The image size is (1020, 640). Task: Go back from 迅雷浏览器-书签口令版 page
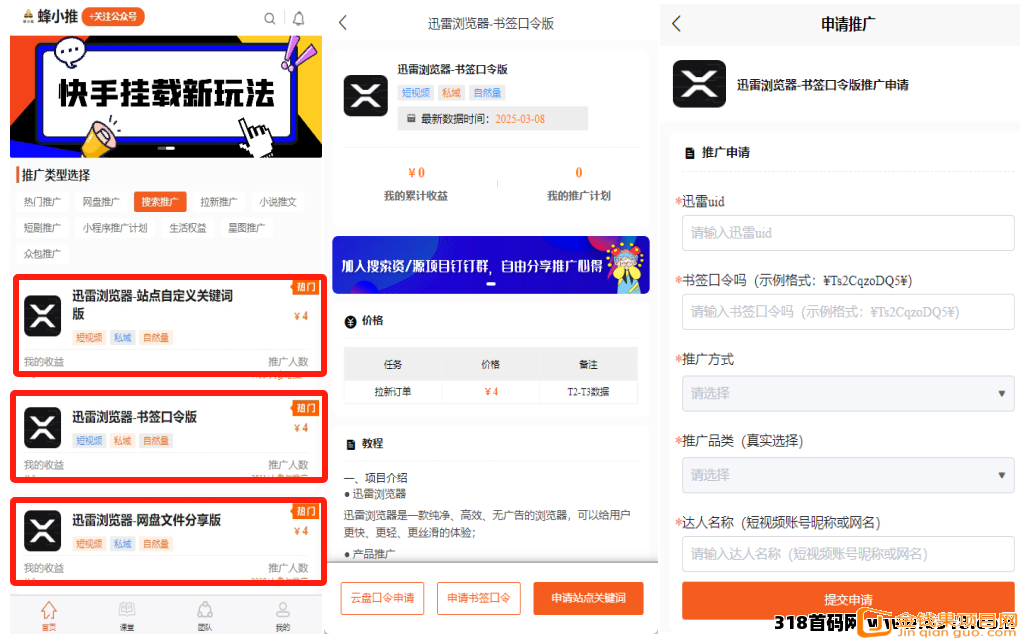click(x=343, y=23)
